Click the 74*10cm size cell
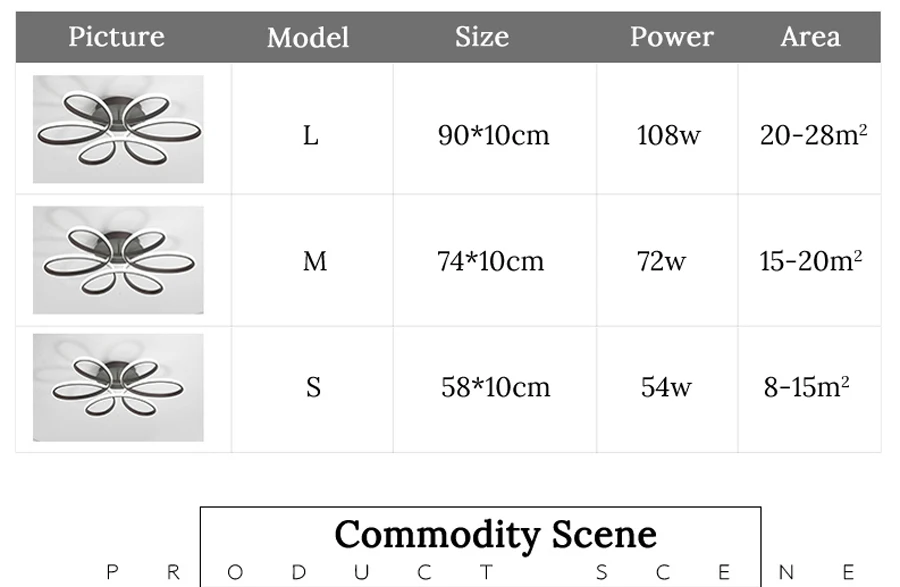This screenshot has width=900, height=587. (490, 261)
